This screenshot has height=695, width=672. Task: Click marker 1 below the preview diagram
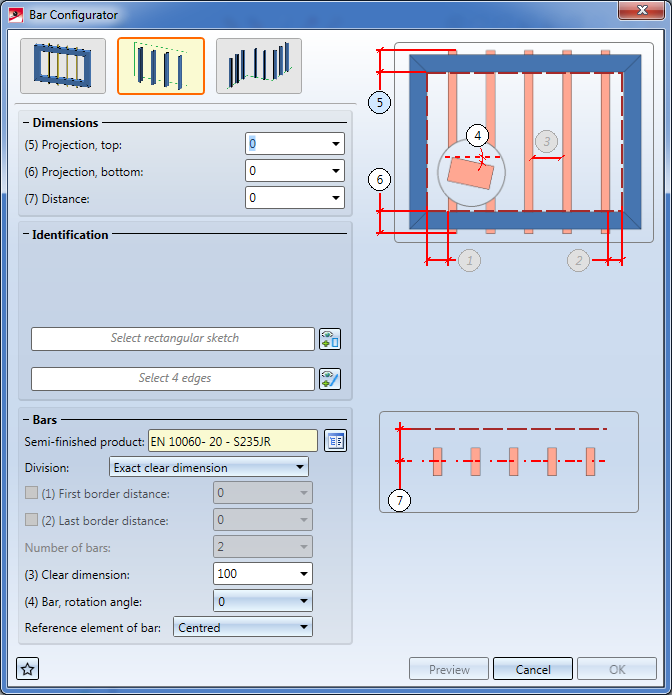[x=469, y=260]
